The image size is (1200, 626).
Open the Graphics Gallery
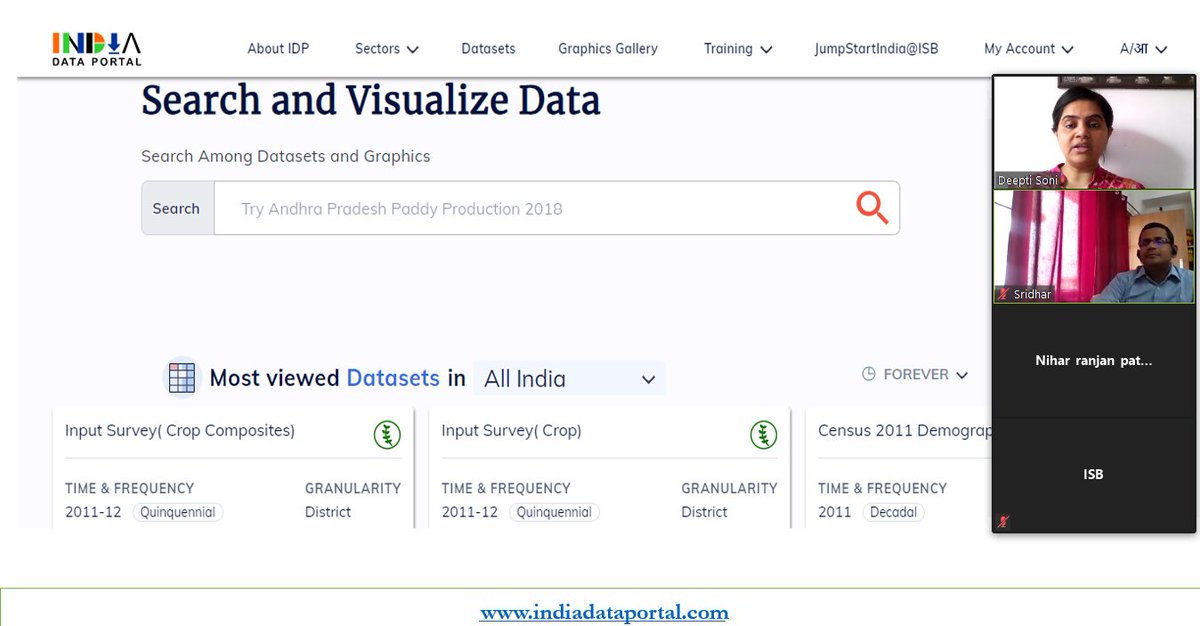coord(608,48)
